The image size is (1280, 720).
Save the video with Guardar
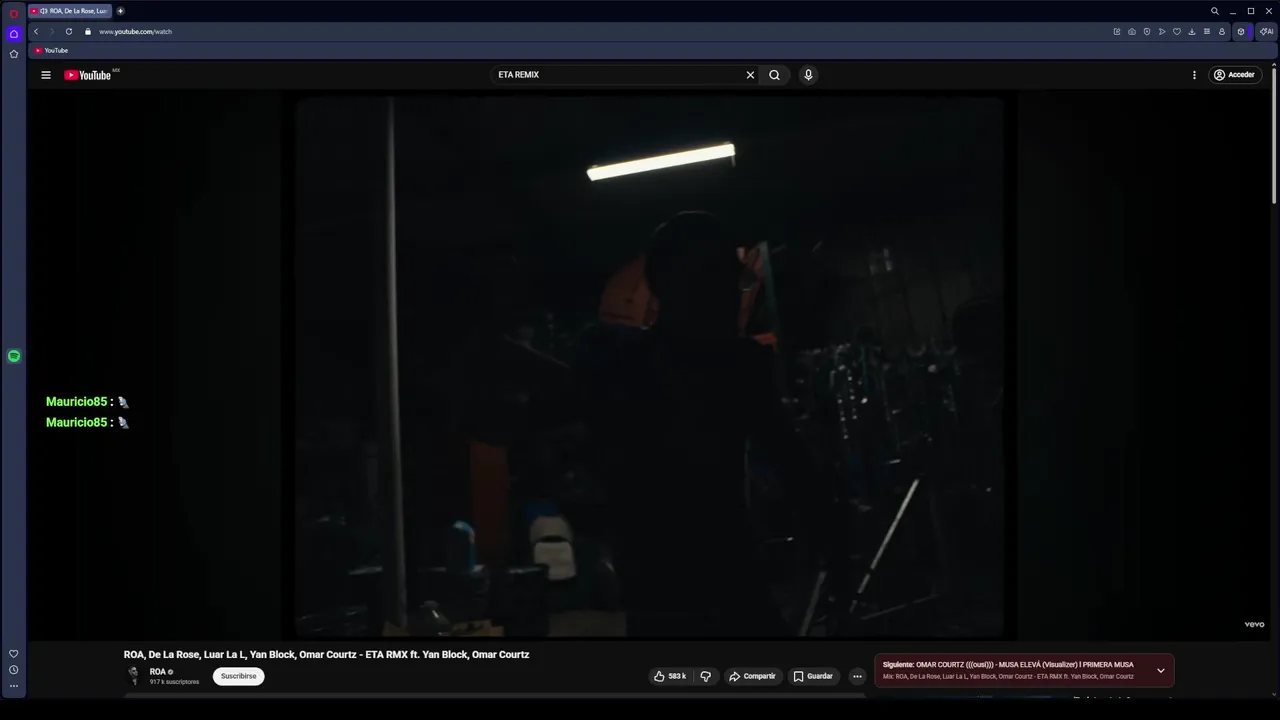point(813,676)
